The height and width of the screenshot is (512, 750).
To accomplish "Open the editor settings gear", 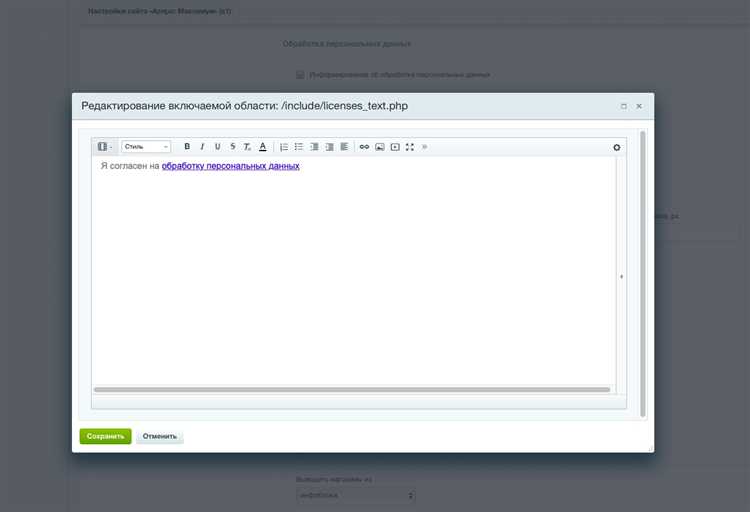I will [x=617, y=148].
